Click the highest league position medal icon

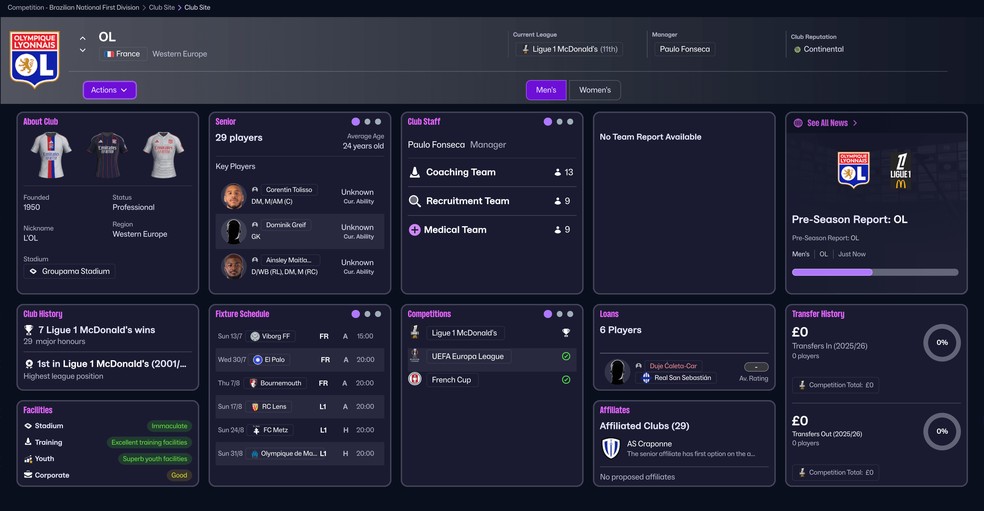pos(28,364)
